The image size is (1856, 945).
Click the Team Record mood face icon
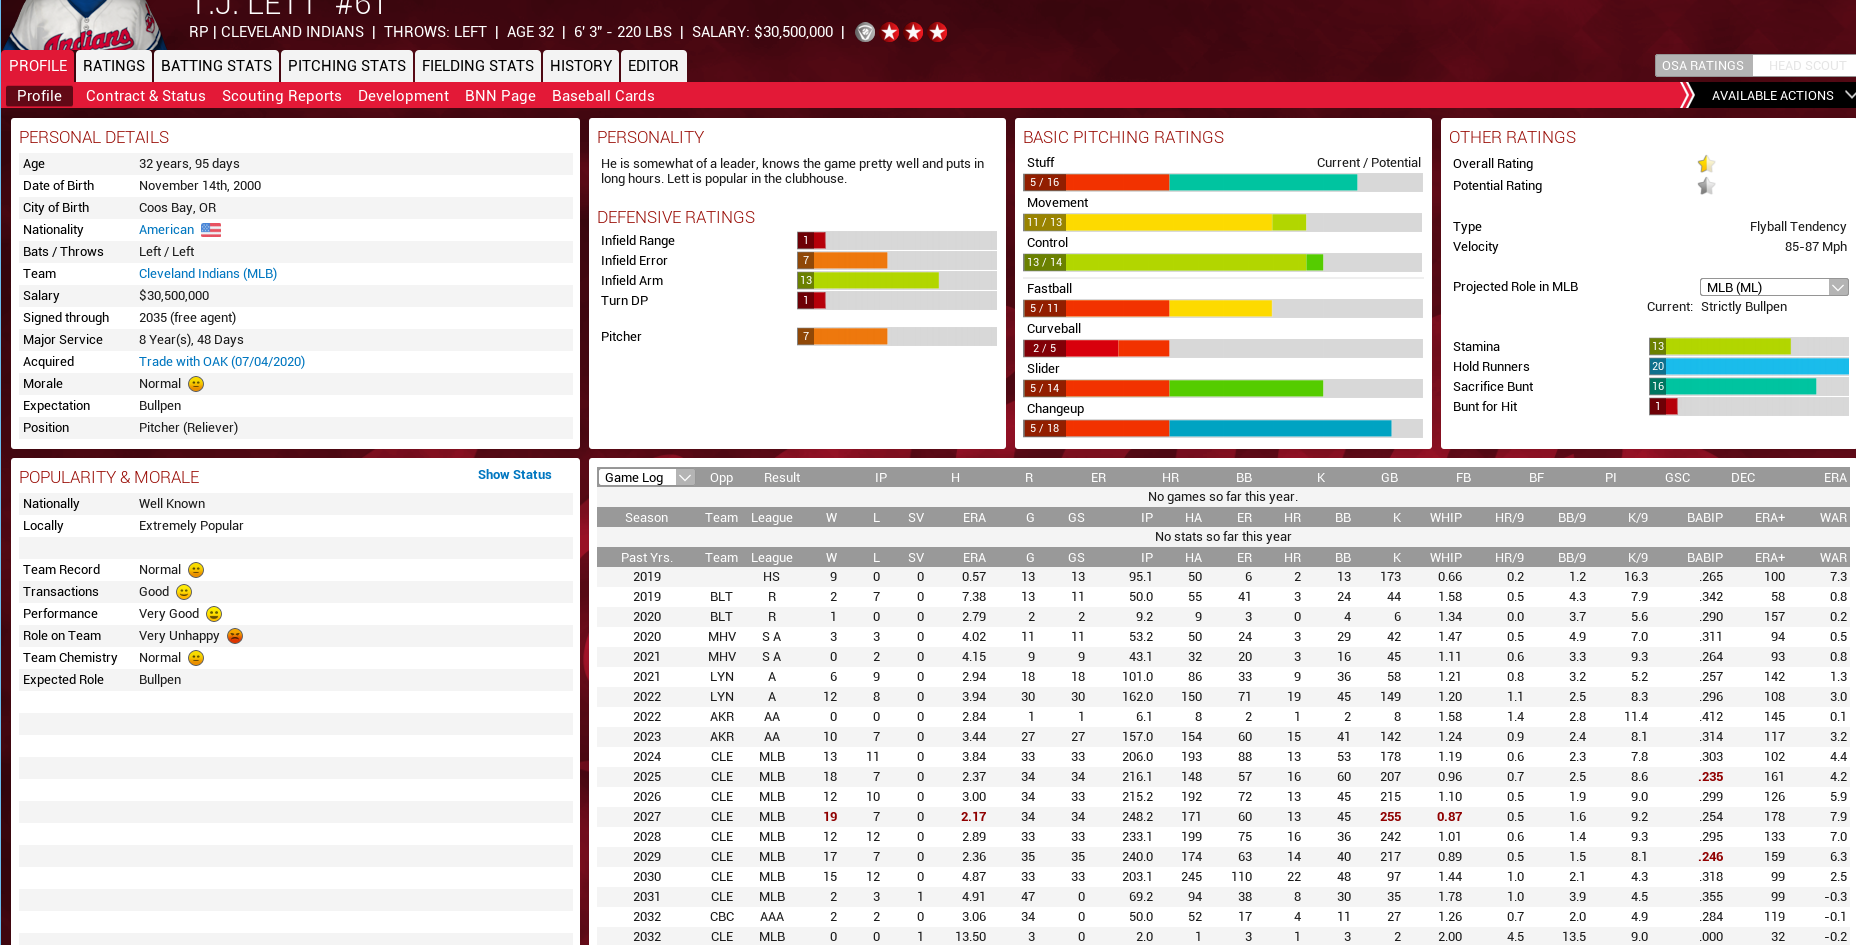coord(196,570)
